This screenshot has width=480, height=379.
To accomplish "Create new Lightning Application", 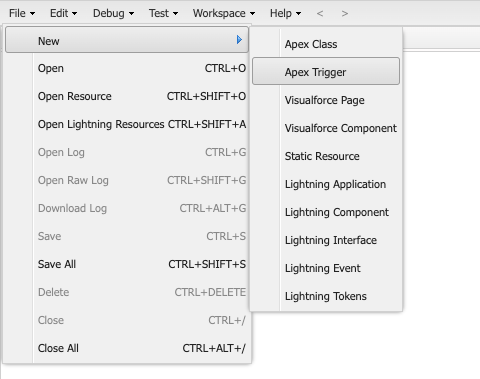I will [x=326, y=184].
